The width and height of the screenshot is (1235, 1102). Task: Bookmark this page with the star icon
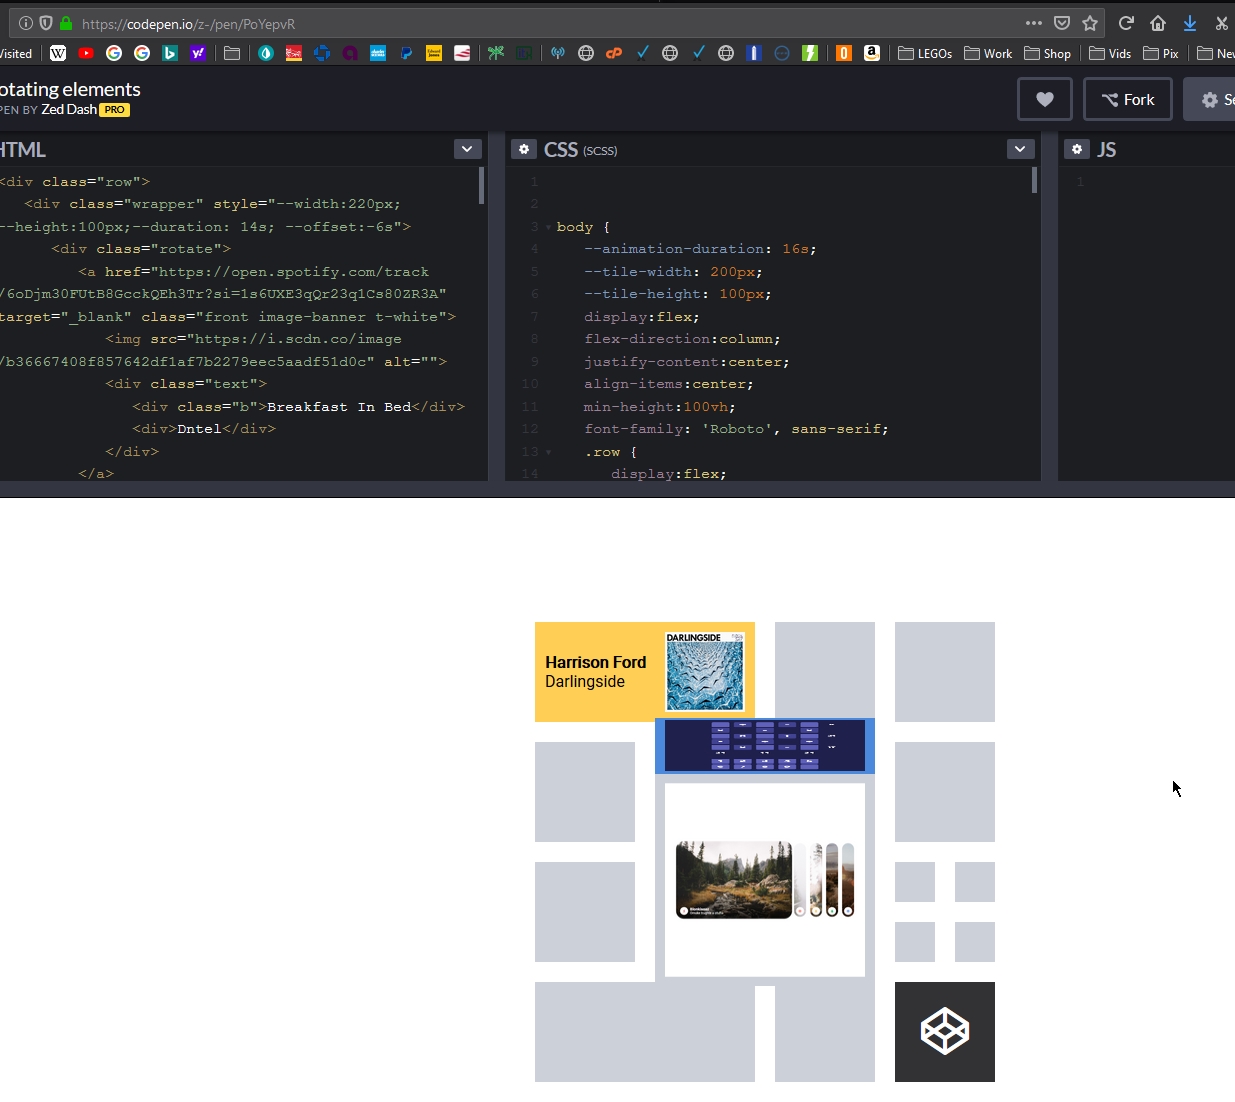coord(1090,23)
